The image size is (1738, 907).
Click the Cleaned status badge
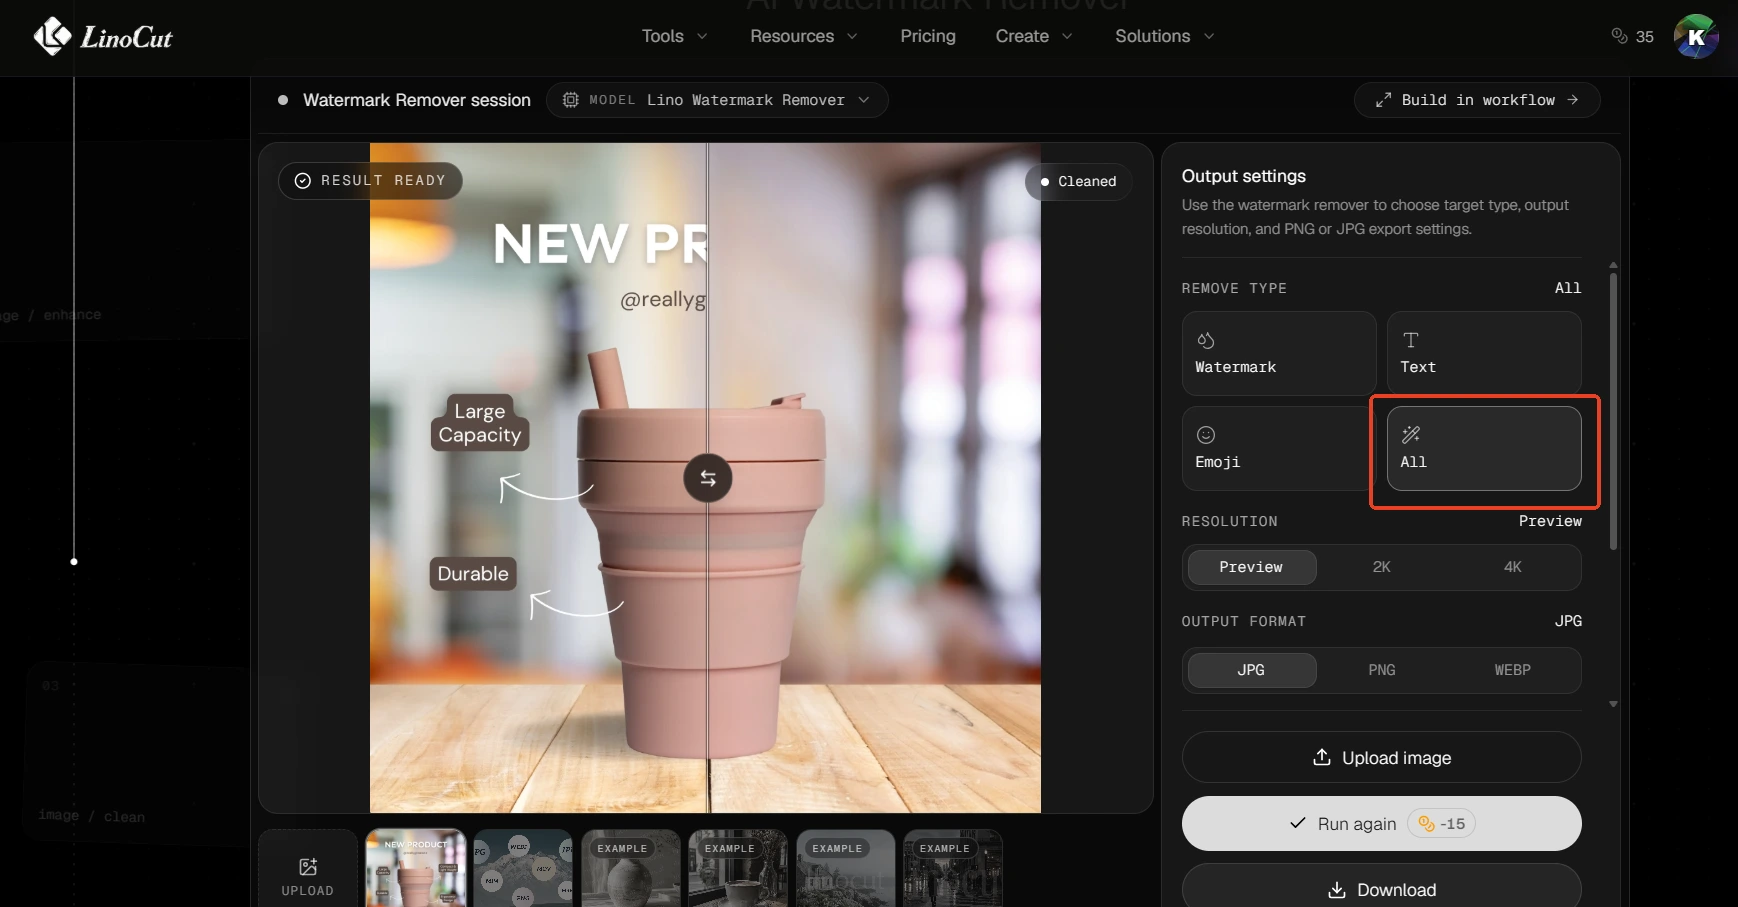tap(1078, 182)
